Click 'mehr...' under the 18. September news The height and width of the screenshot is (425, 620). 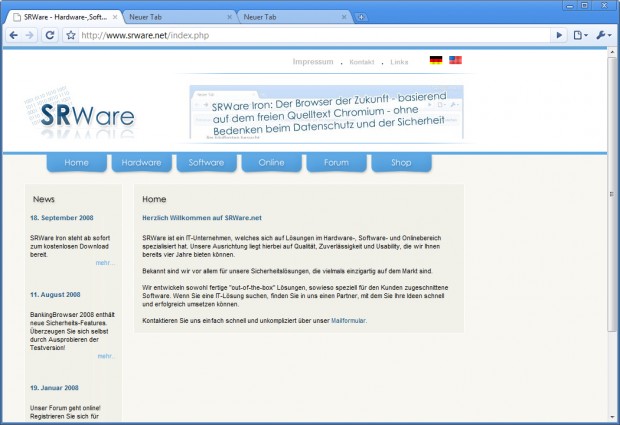pos(105,263)
